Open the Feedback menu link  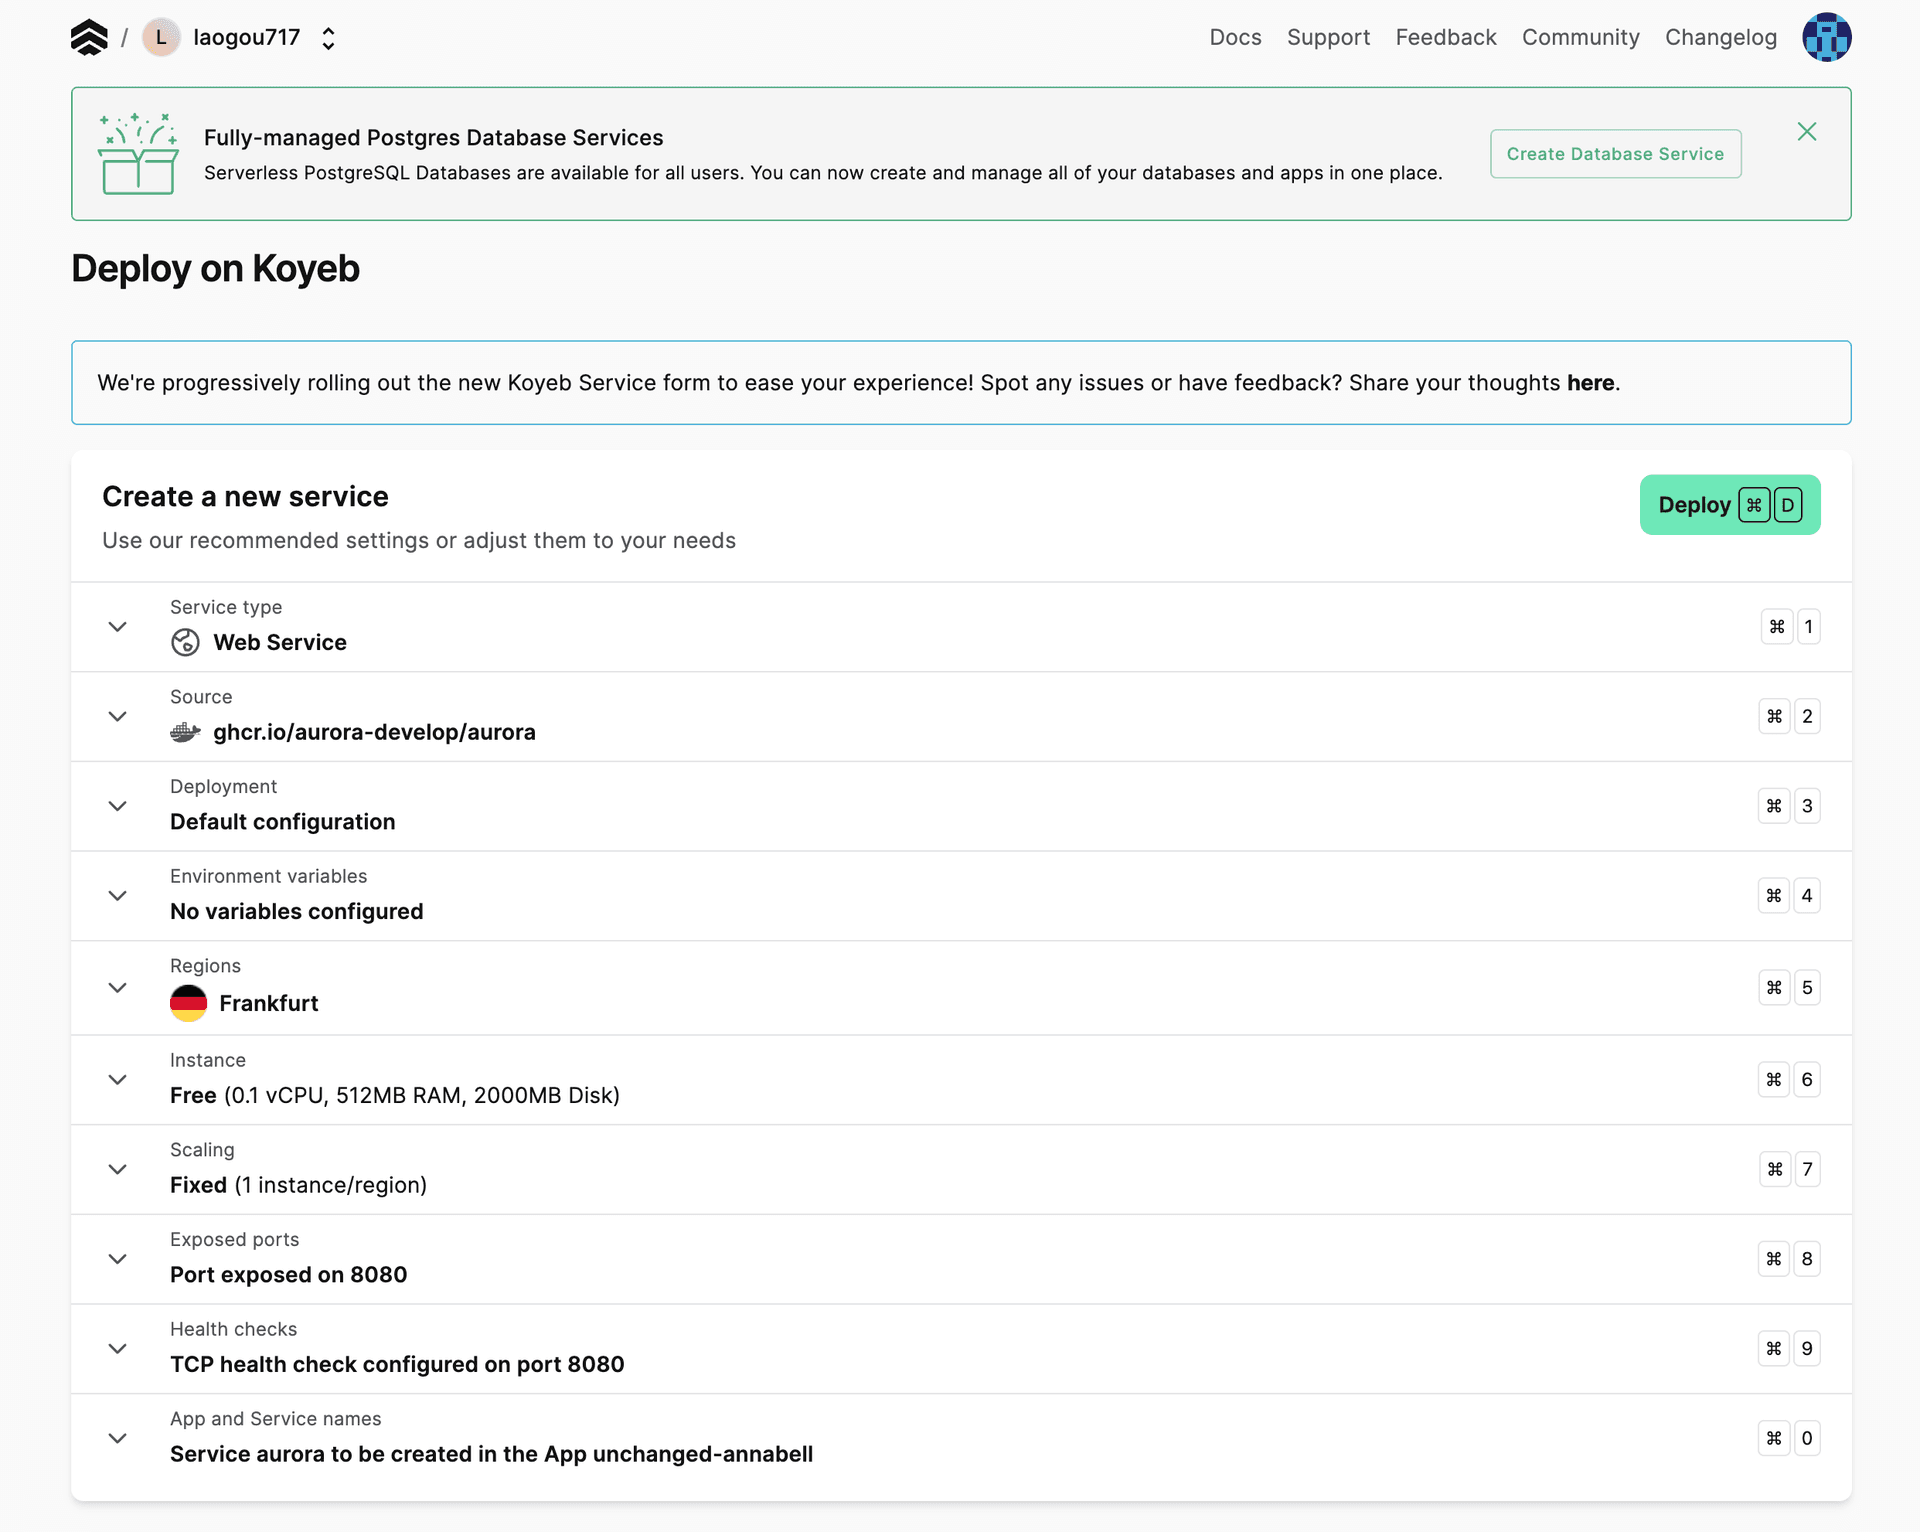(x=1446, y=38)
